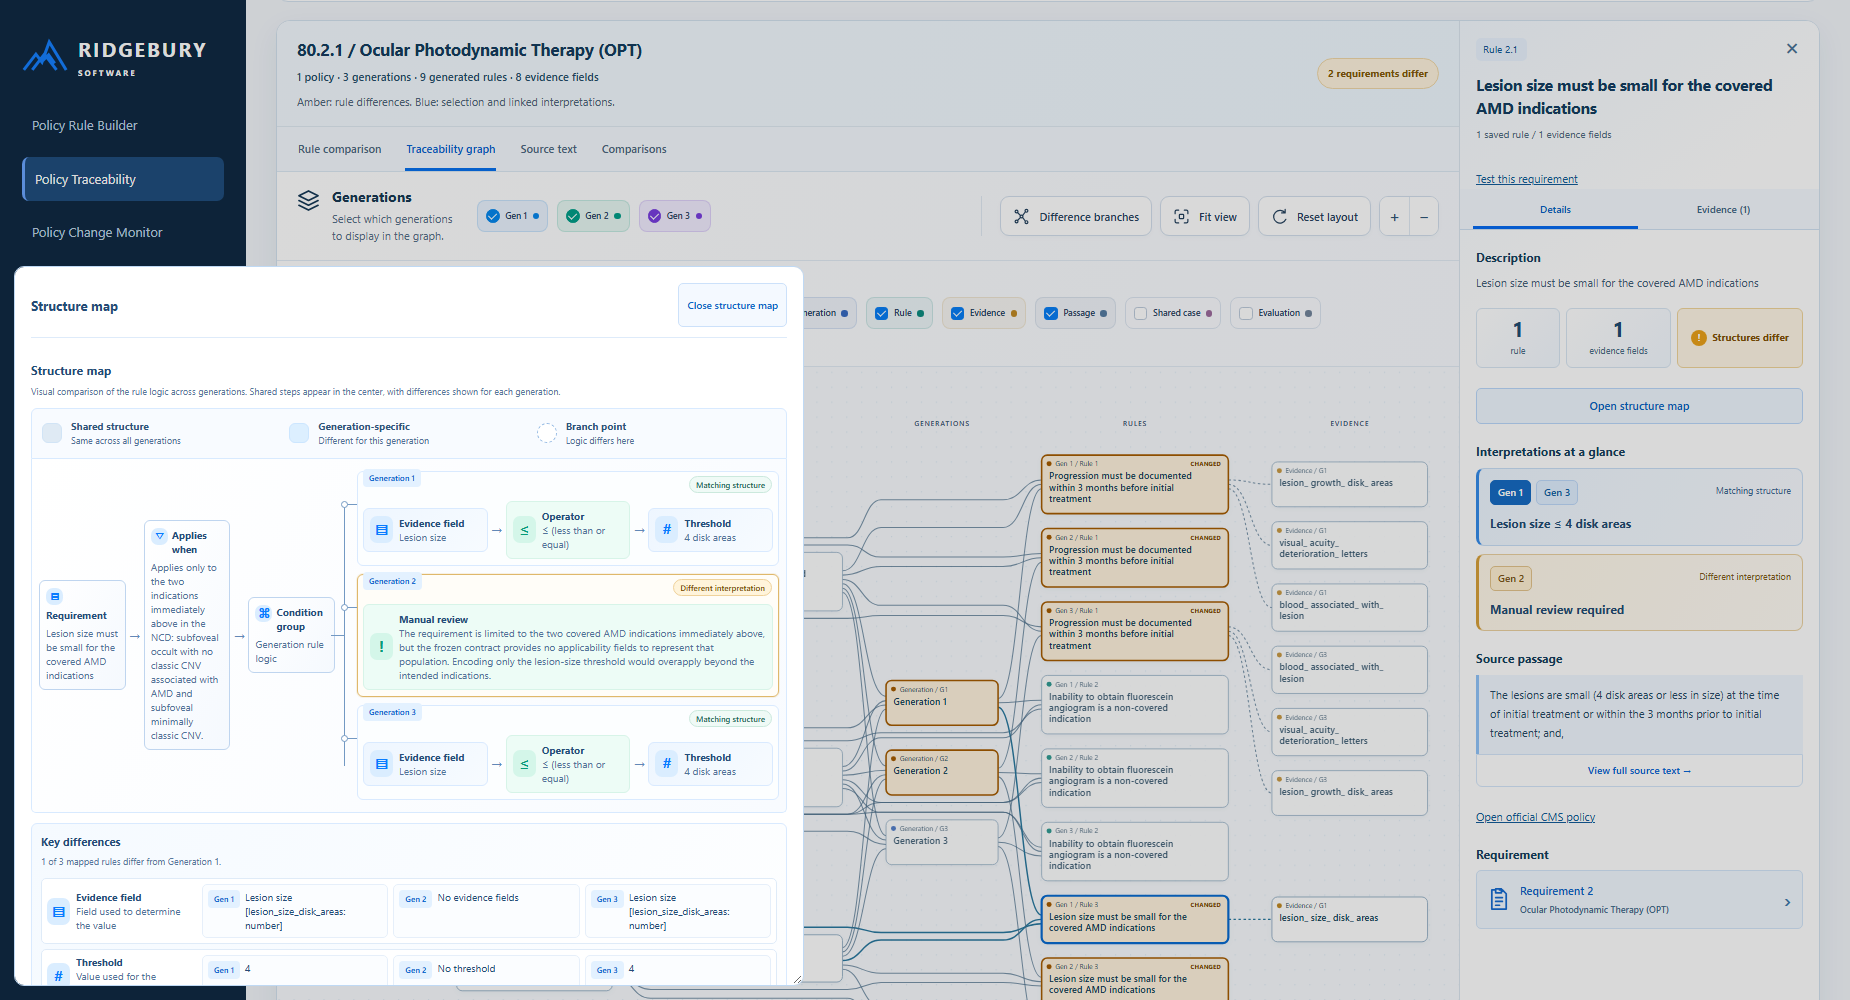Viewport: 1850px width, 1000px height.
Task: Click the Ridgebury Software logo
Action: (114, 57)
